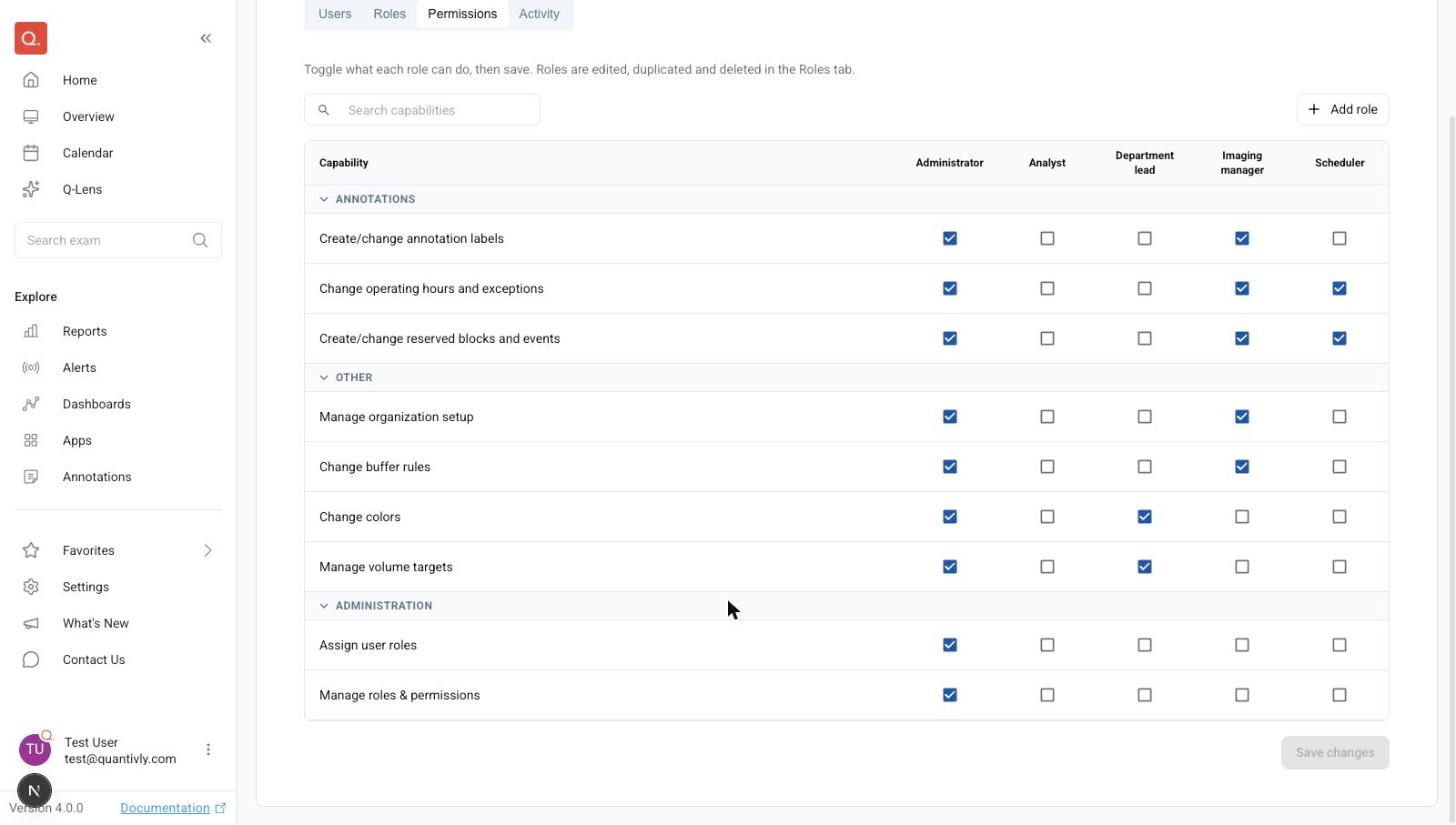Click the magnifier icon in Search exam
1456x825 pixels.
tap(200, 240)
